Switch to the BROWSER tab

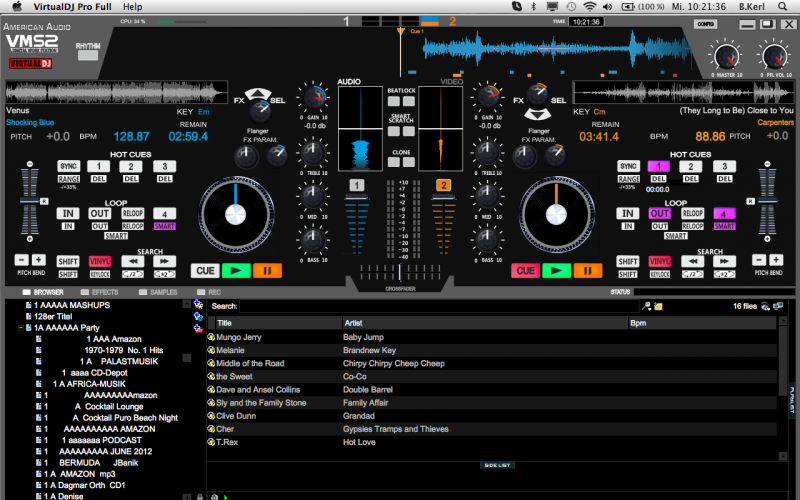pyautogui.click(x=43, y=292)
